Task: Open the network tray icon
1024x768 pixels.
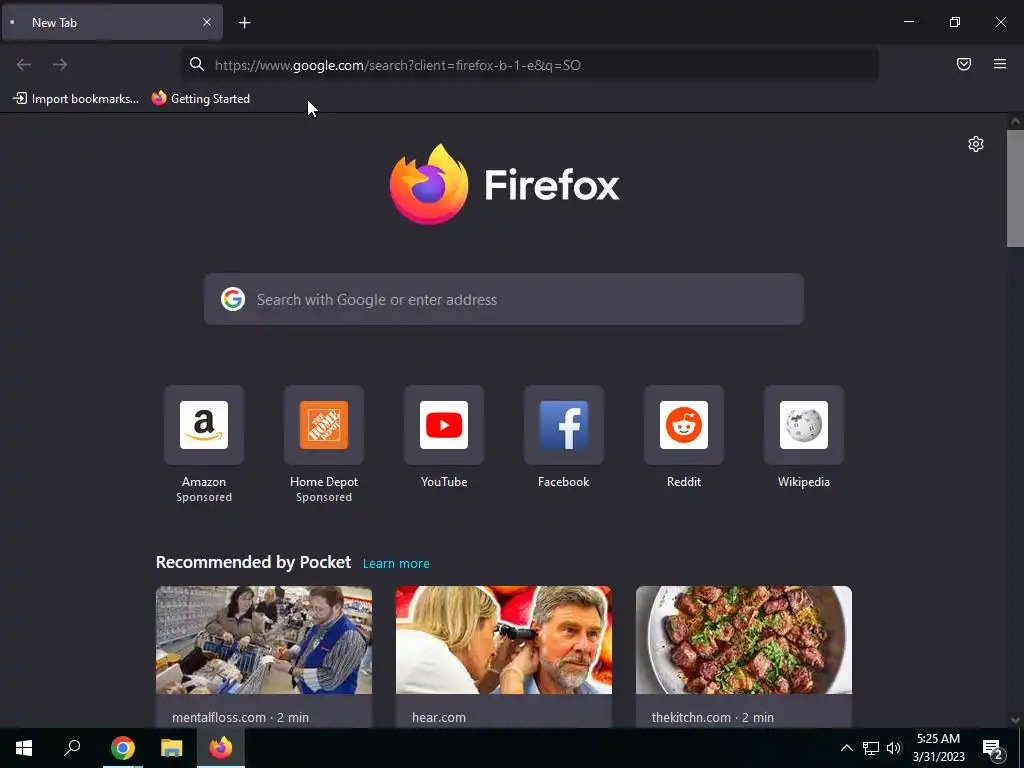Action: tap(871, 748)
